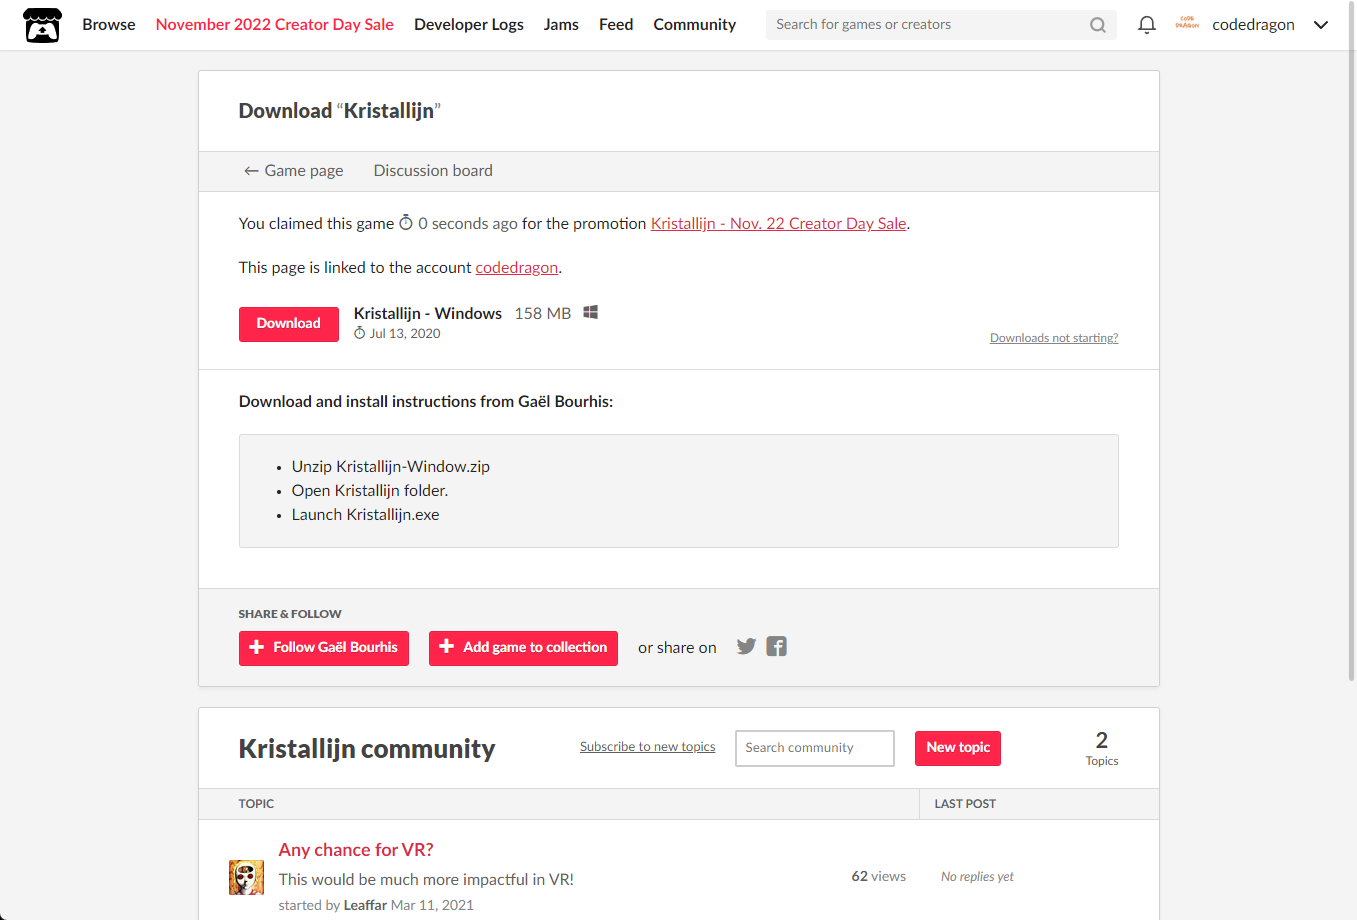Viewport: 1357px width, 920px height.
Task: Open the Discussion board tab
Action: [x=433, y=171]
